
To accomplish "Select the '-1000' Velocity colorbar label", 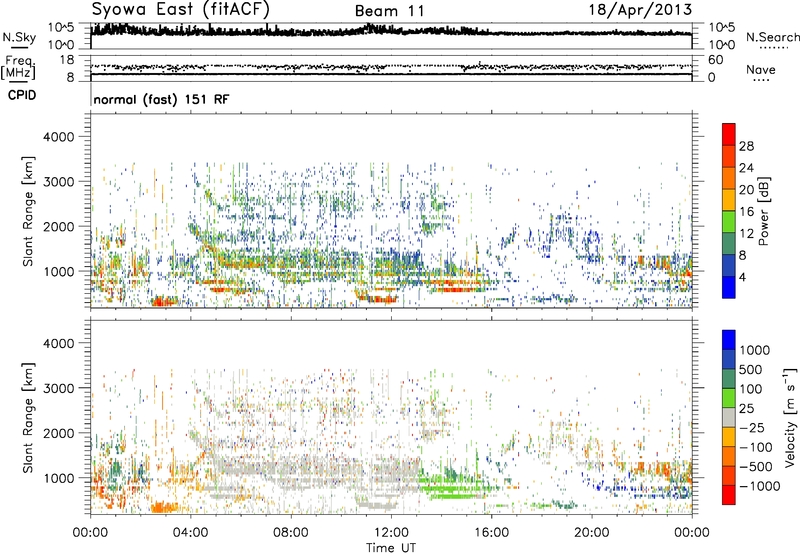I will click(x=760, y=486).
